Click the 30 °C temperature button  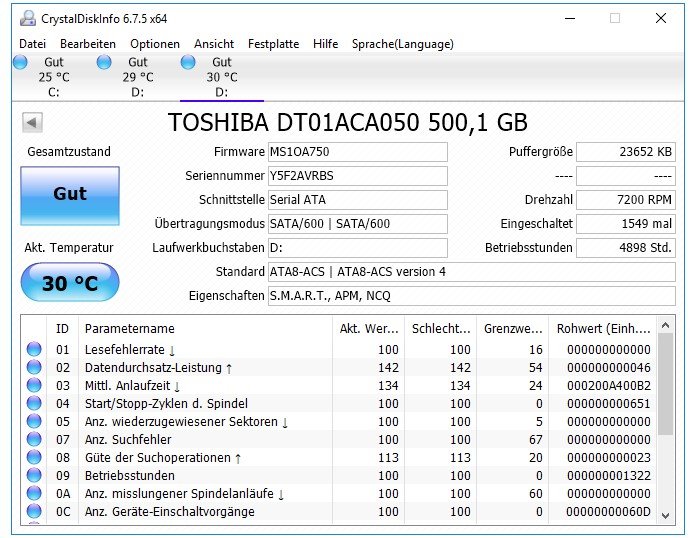pyautogui.click(x=70, y=282)
